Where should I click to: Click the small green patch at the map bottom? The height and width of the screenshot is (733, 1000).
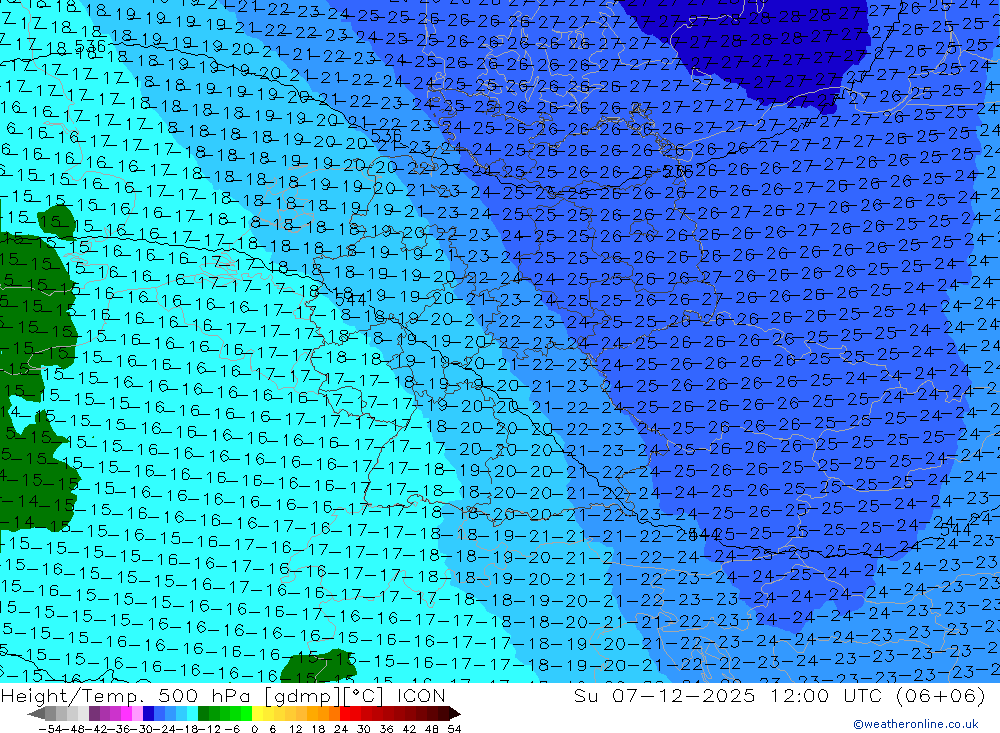[317, 667]
